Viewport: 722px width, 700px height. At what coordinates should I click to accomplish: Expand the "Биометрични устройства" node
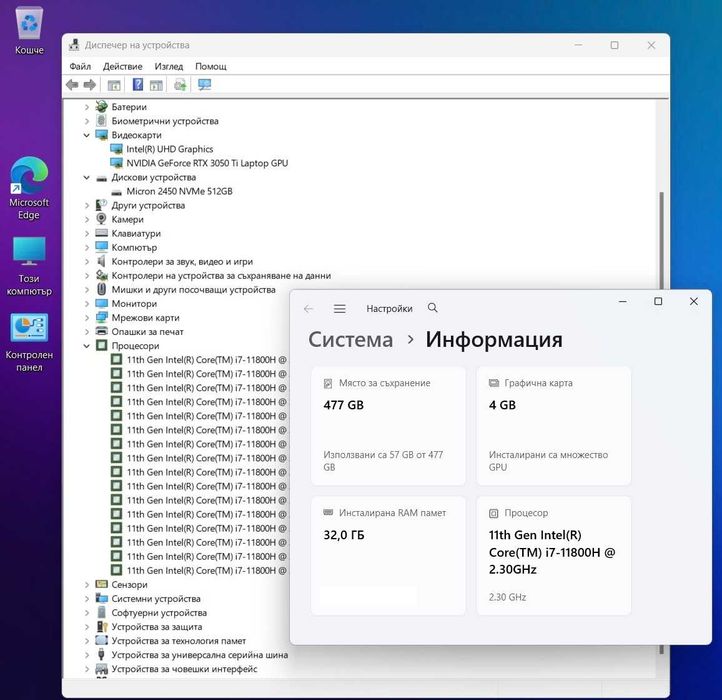pyautogui.click(x=87, y=121)
